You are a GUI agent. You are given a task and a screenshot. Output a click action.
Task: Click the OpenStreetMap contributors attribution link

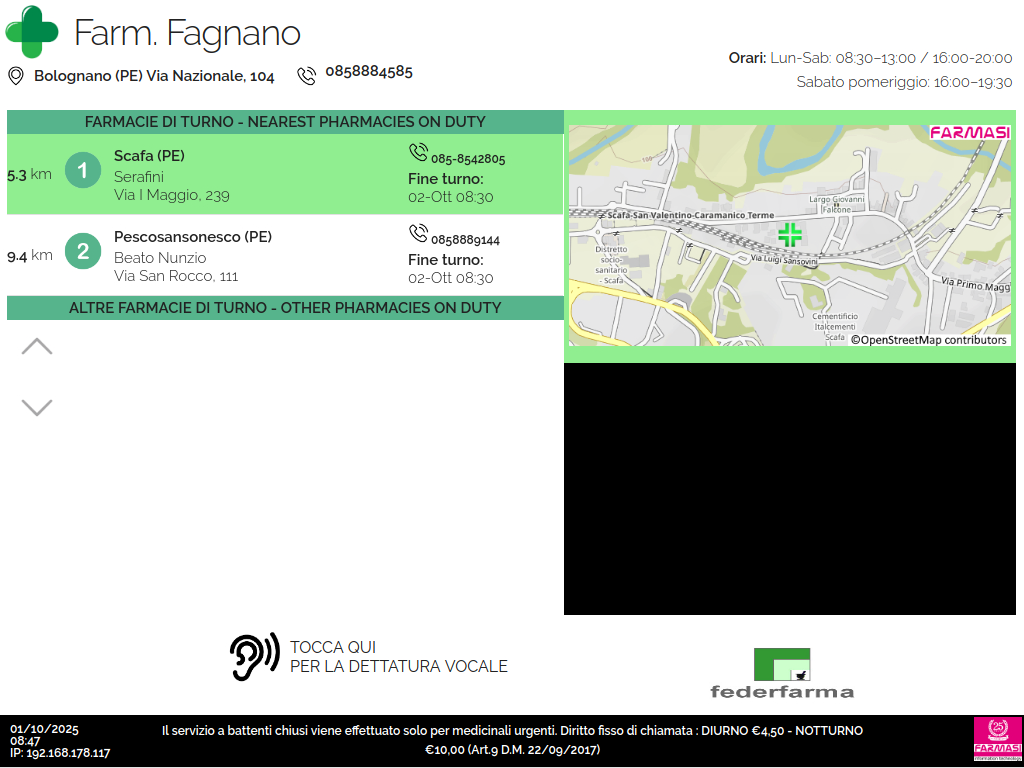pos(929,340)
